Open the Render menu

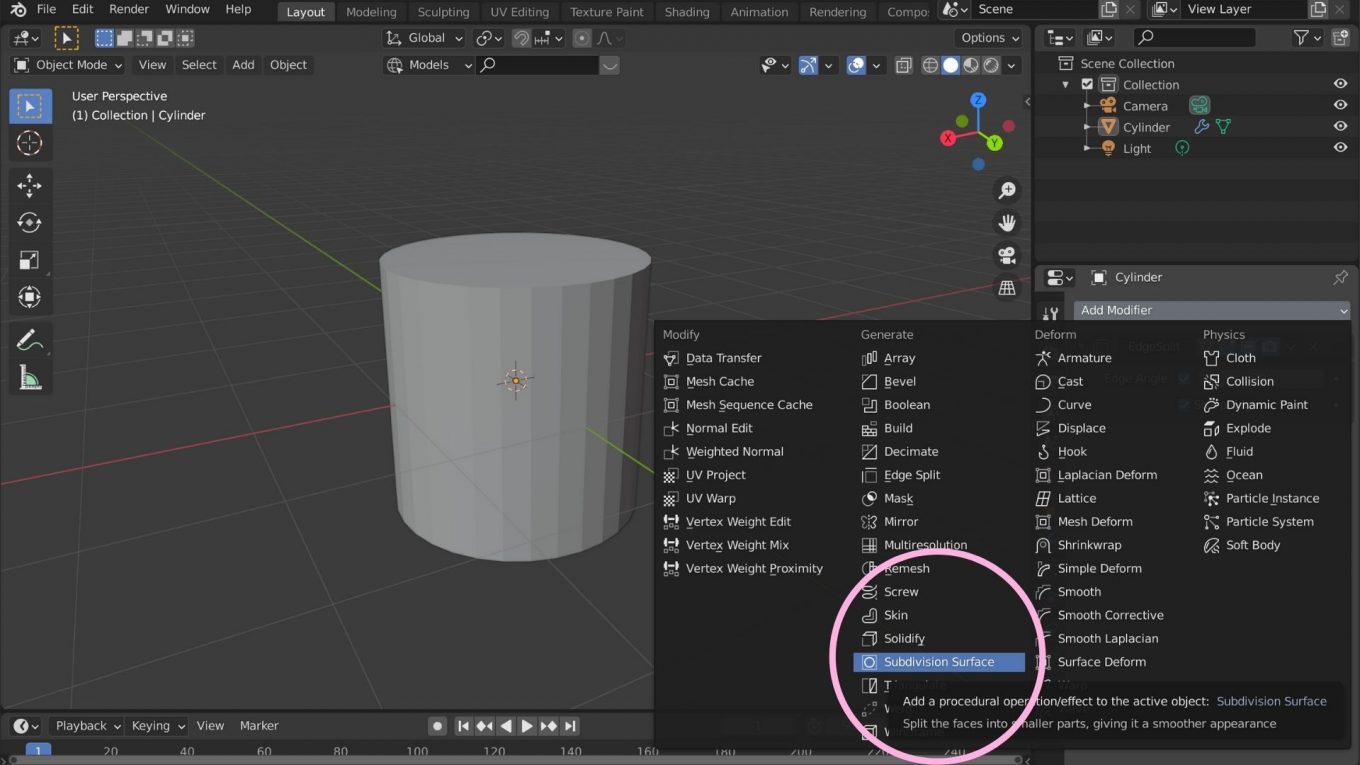128,8
